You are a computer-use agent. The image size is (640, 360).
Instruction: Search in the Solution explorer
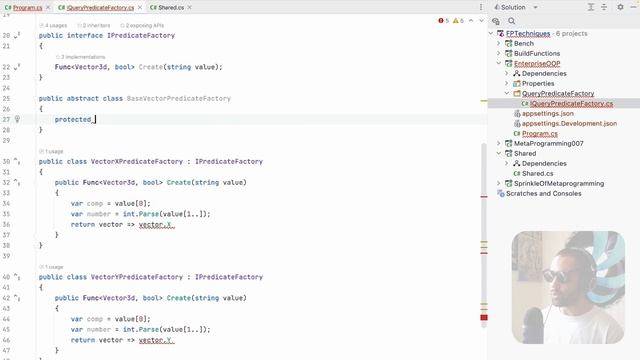pos(511,21)
